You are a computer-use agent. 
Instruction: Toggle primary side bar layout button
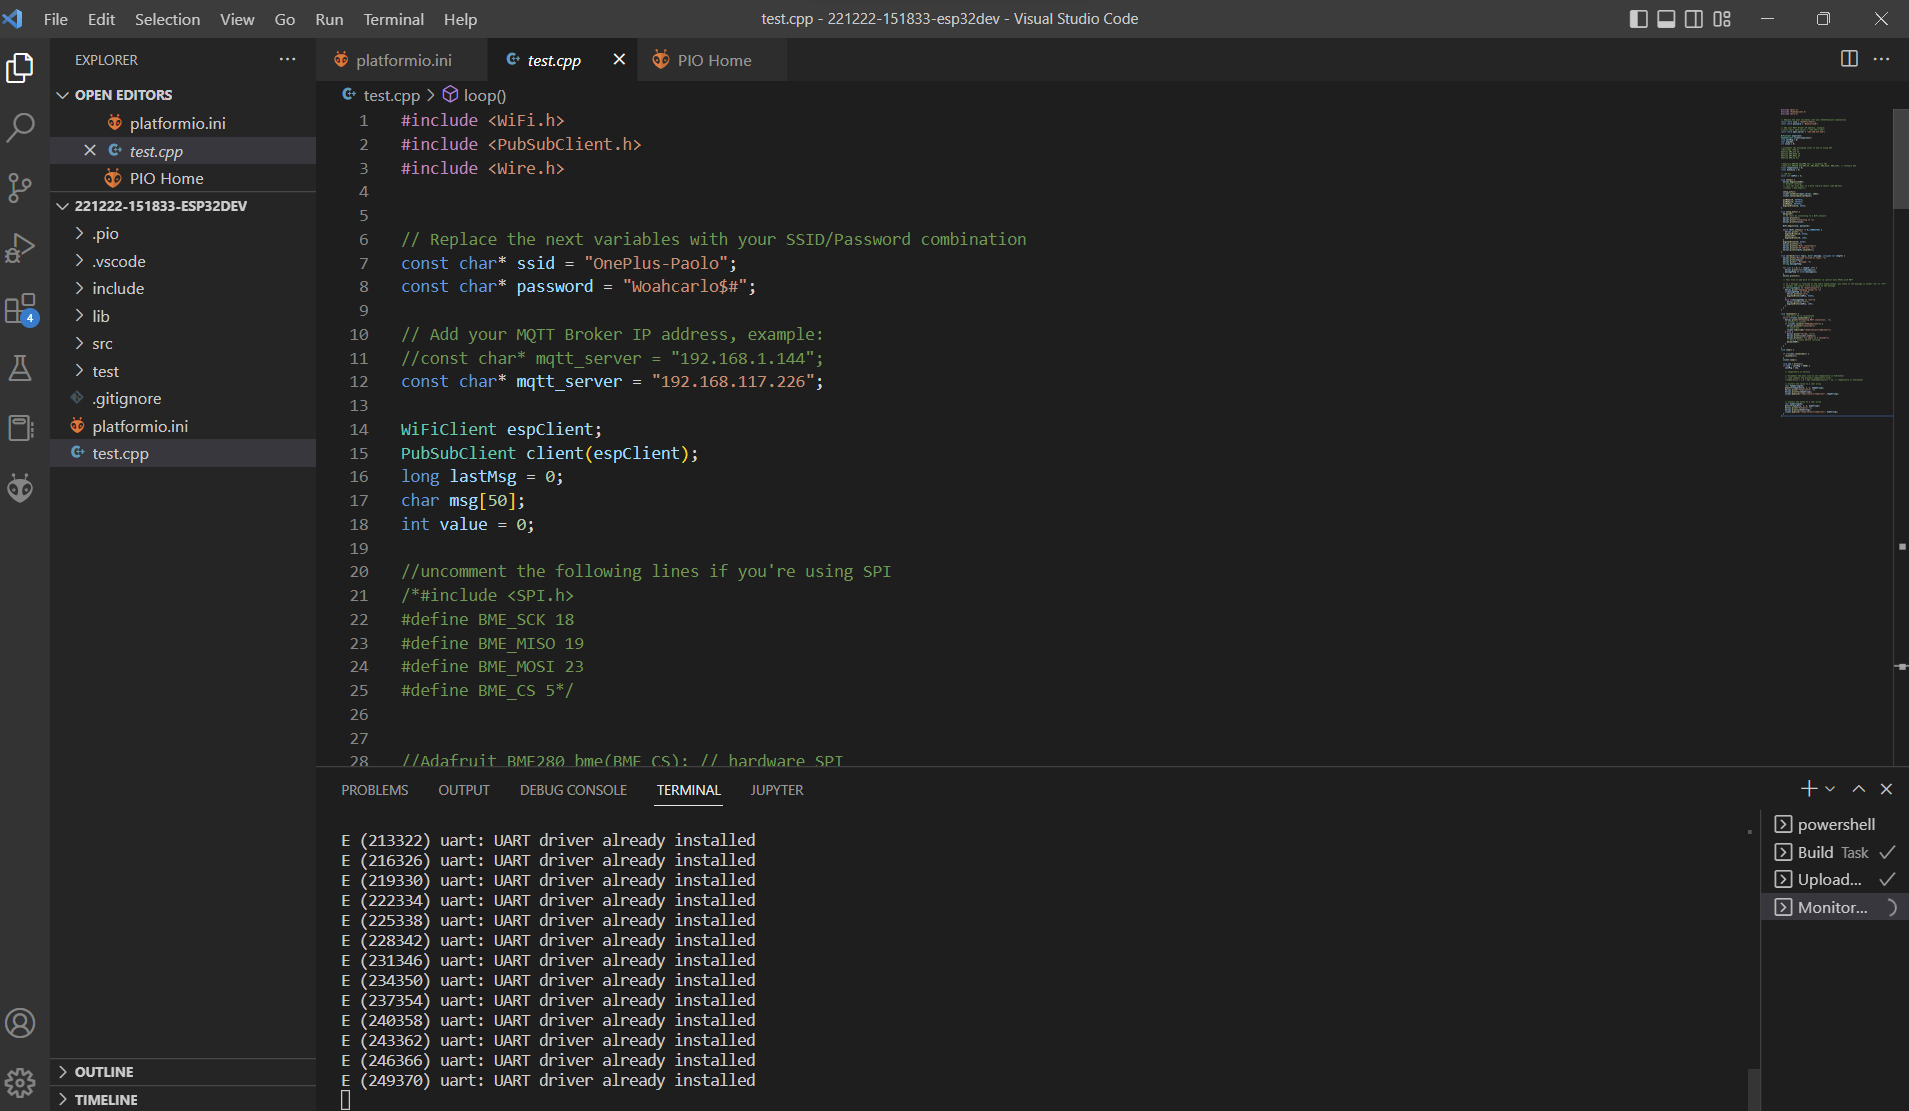(1638, 19)
